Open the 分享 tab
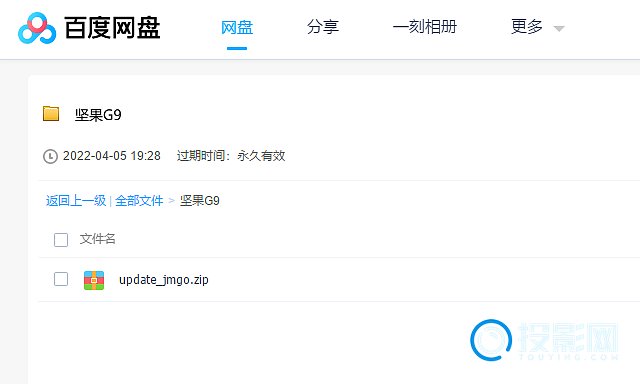 coord(322,27)
